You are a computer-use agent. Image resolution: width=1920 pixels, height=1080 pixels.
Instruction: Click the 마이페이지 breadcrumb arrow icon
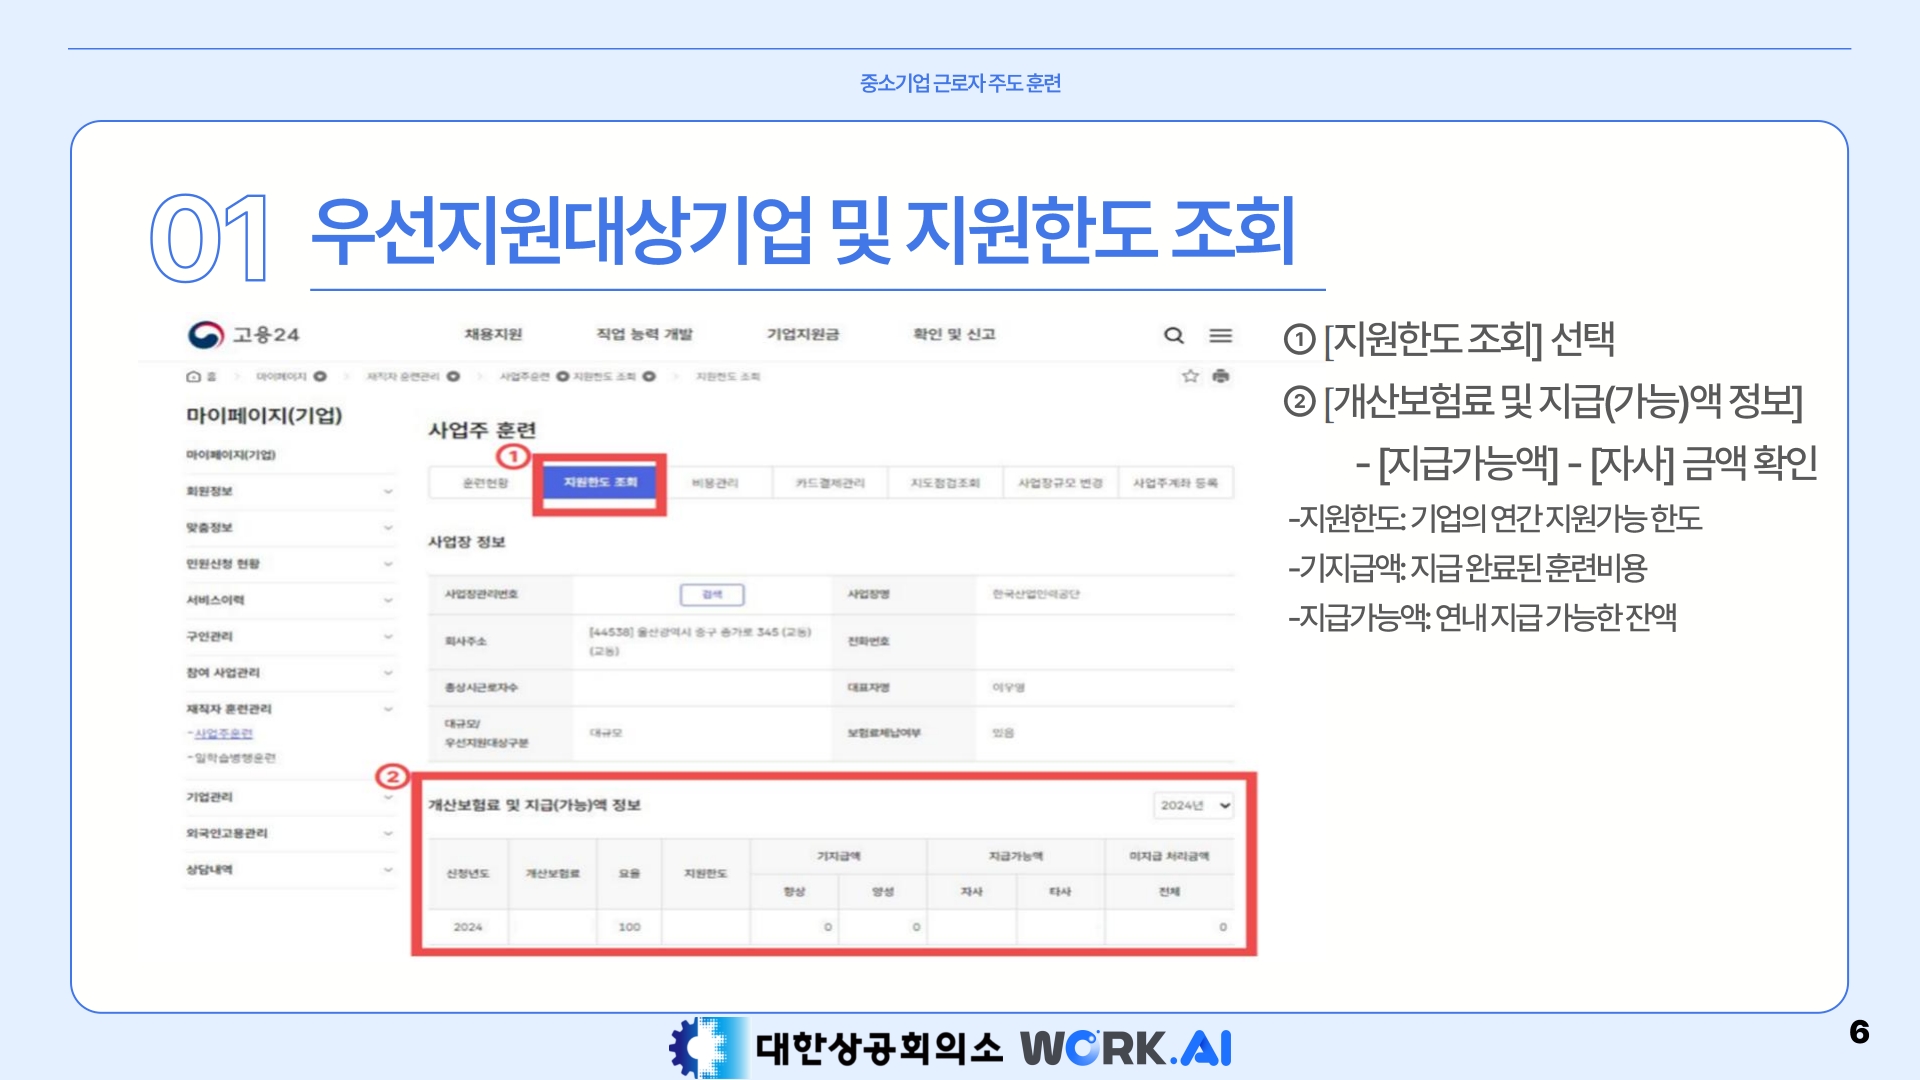pyautogui.click(x=320, y=377)
